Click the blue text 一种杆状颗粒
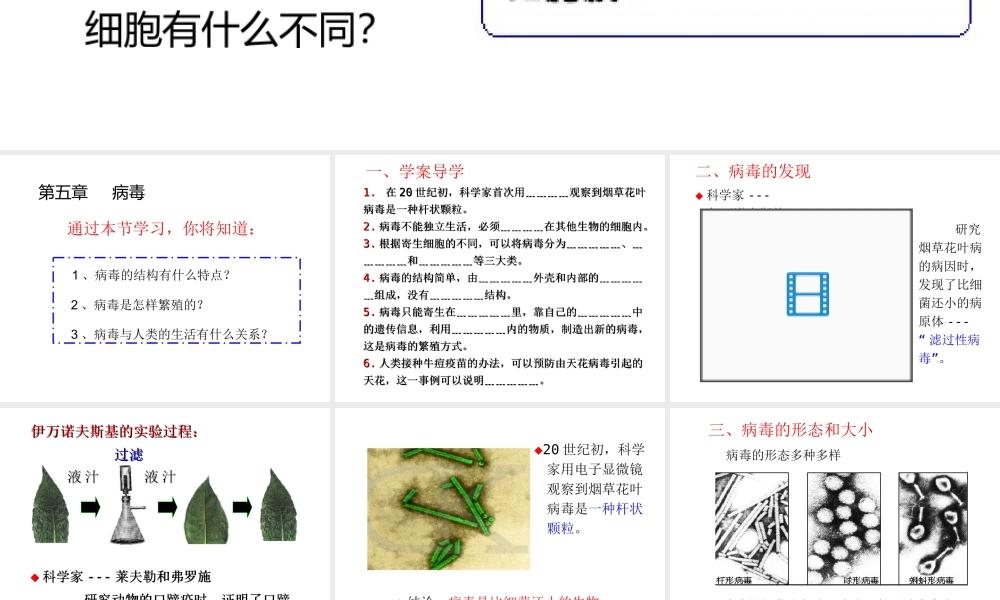Screen dimensions: 1000x600 (x=594, y=518)
